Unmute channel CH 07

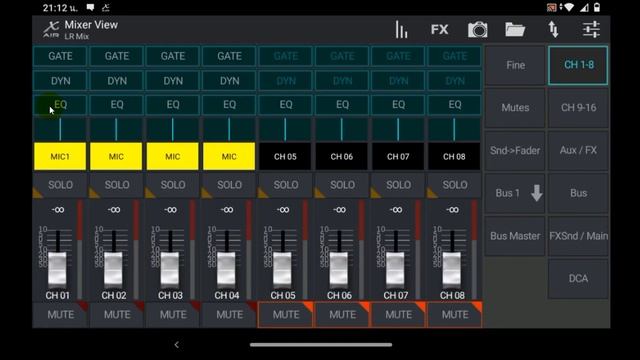398,315
